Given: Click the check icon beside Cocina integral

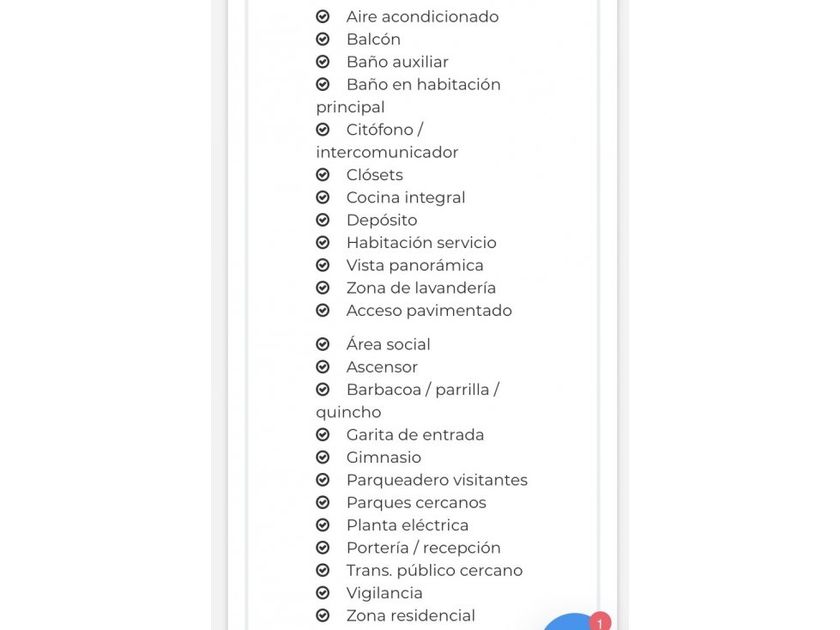Looking at the screenshot, I should pyautogui.click(x=323, y=198).
